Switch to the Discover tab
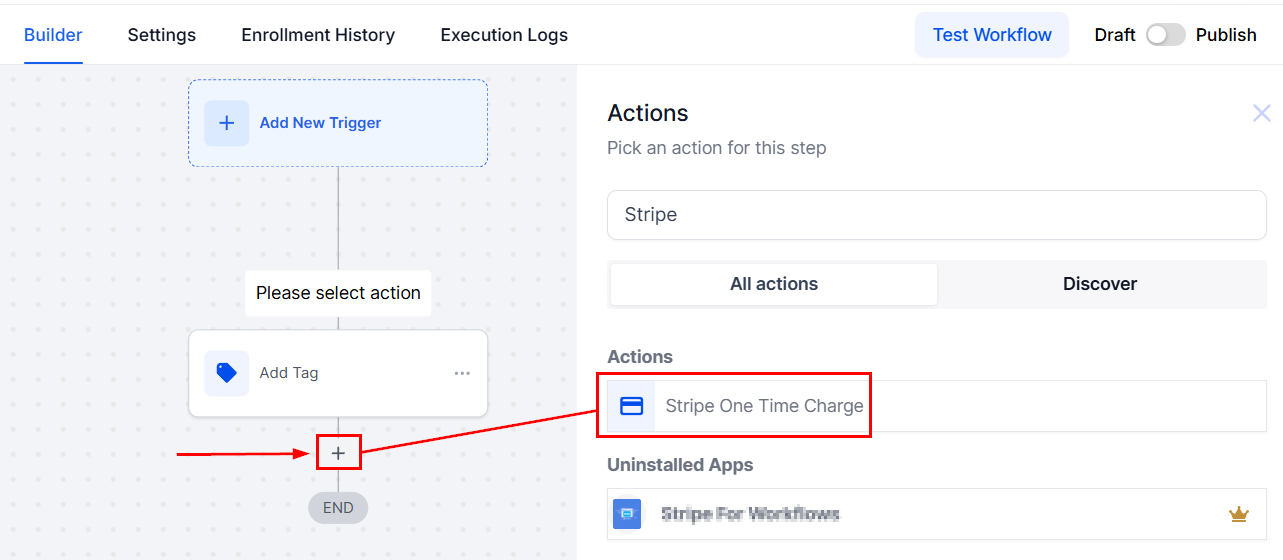 click(1100, 284)
